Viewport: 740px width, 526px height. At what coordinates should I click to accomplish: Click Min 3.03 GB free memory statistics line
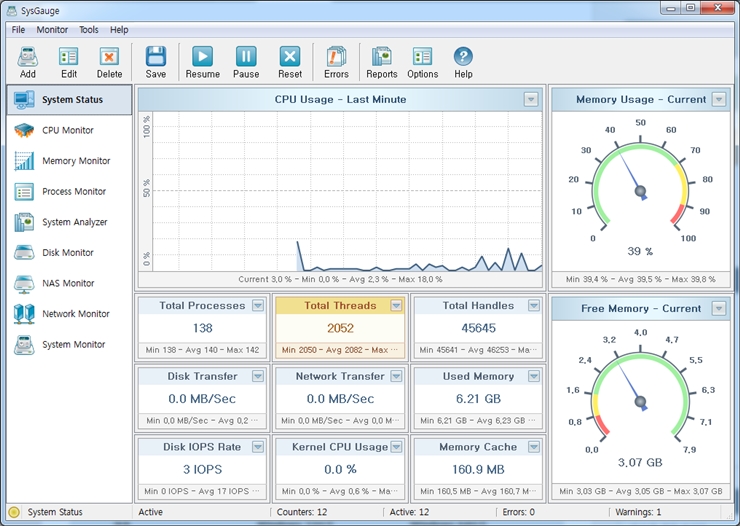tap(640, 491)
